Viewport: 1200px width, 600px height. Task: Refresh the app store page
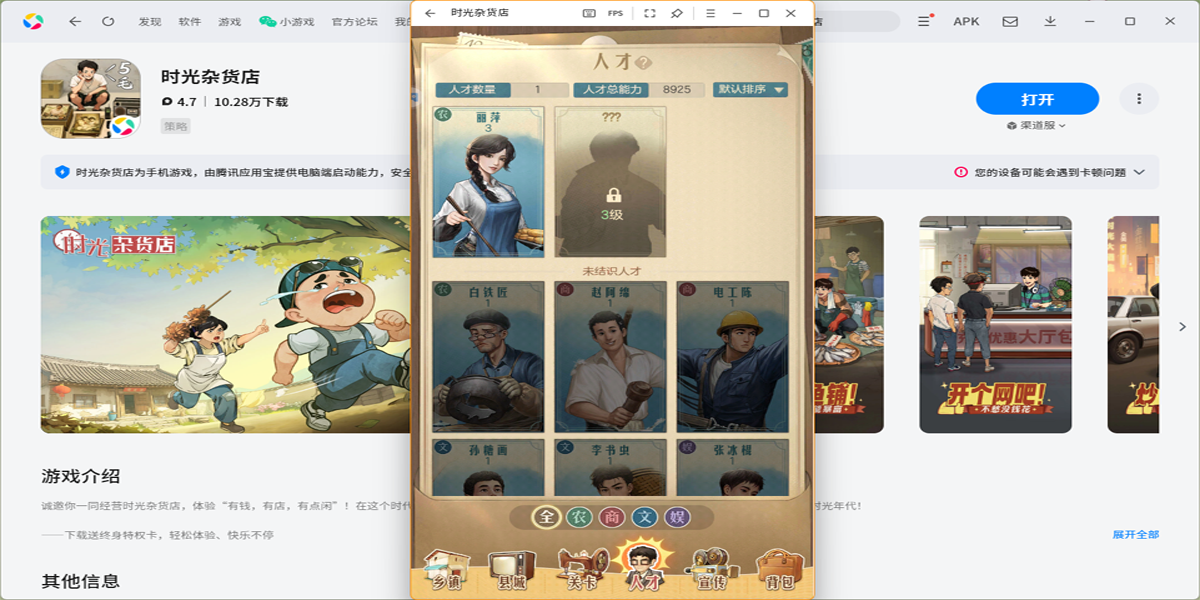point(108,21)
